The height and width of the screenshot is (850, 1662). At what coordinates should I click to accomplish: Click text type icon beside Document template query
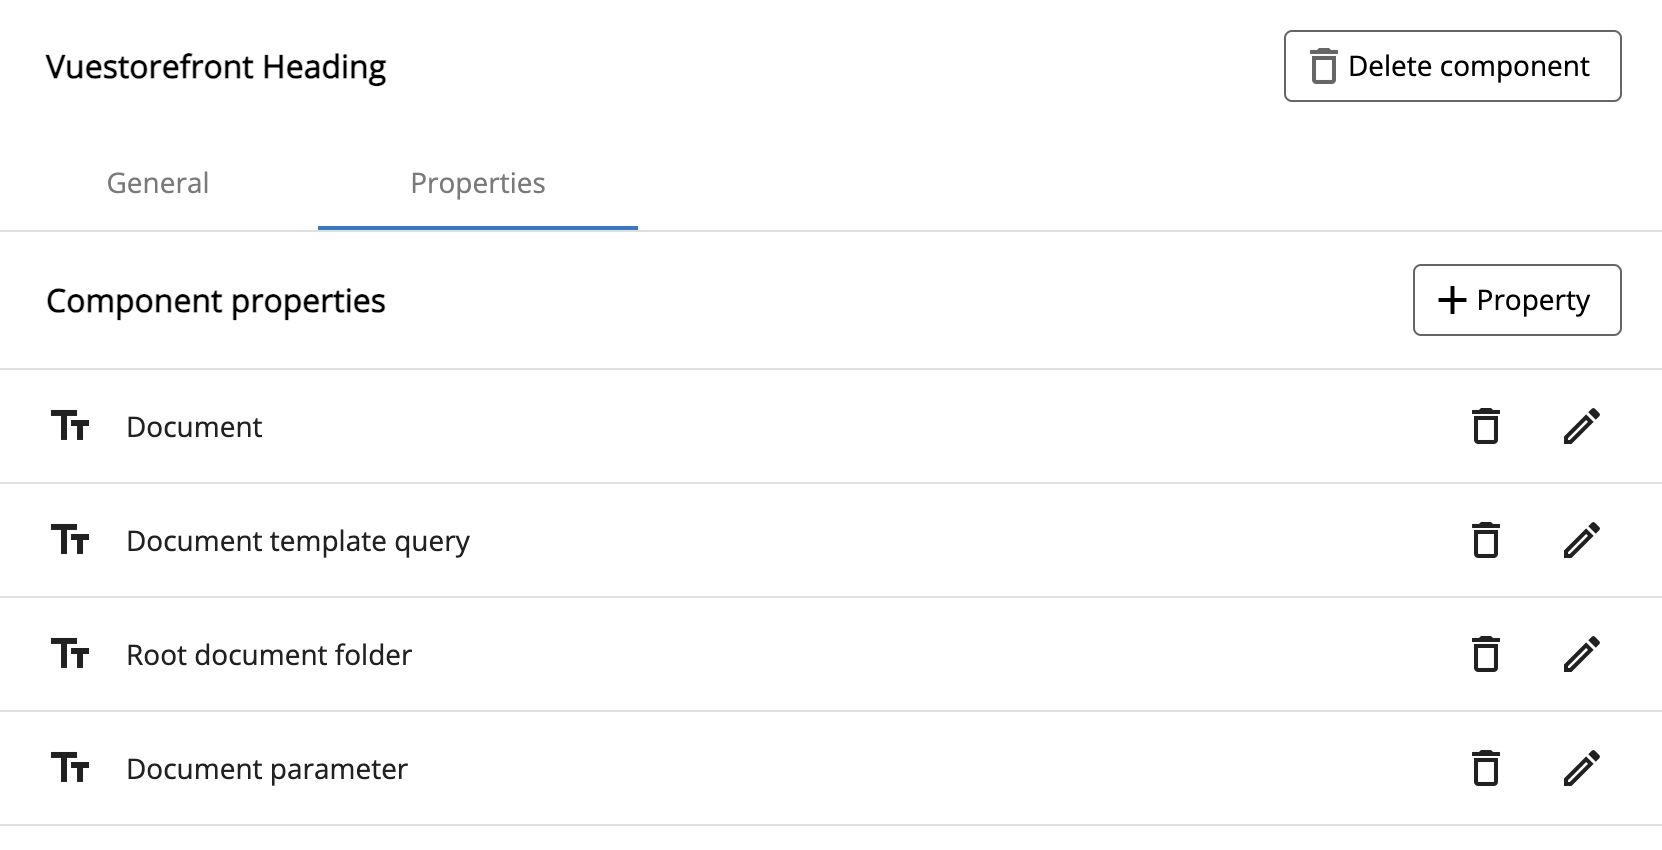click(x=70, y=540)
